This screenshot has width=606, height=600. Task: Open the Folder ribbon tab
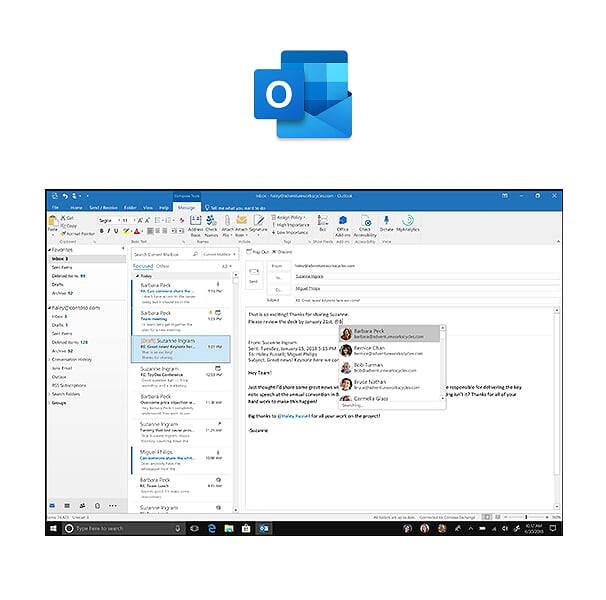(x=130, y=208)
